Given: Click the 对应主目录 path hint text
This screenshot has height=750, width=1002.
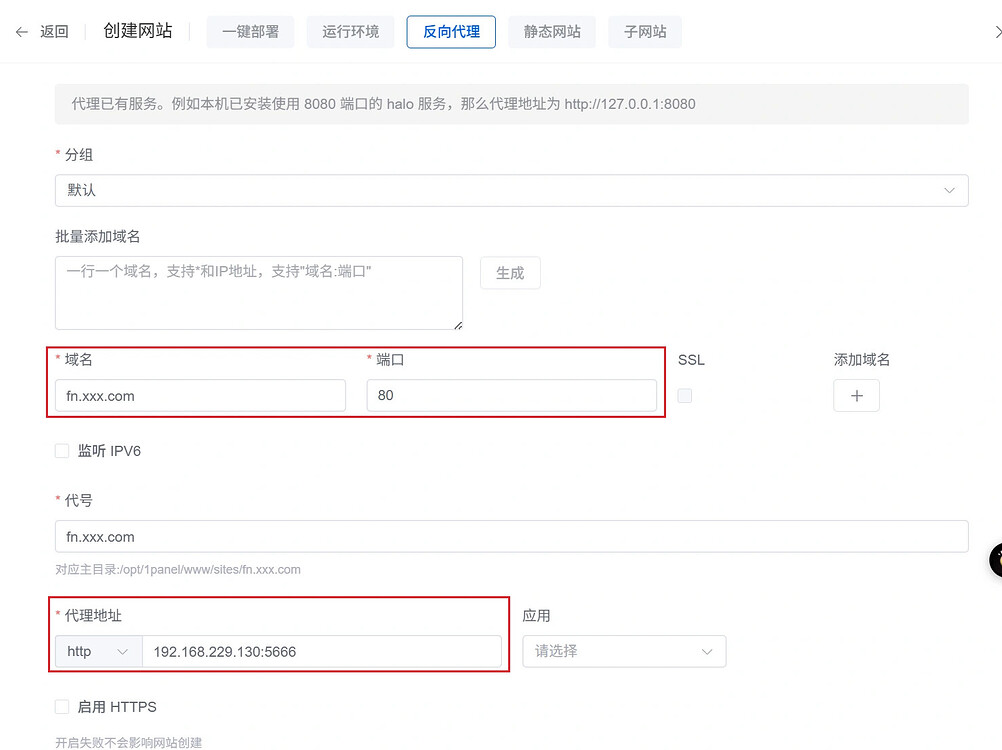Looking at the screenshot, I should (178, 569).
